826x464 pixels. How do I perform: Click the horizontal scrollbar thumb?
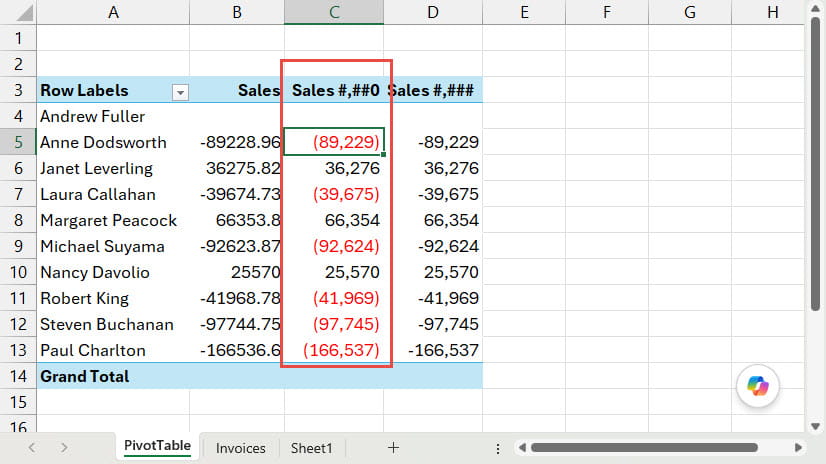coord(644,448)
